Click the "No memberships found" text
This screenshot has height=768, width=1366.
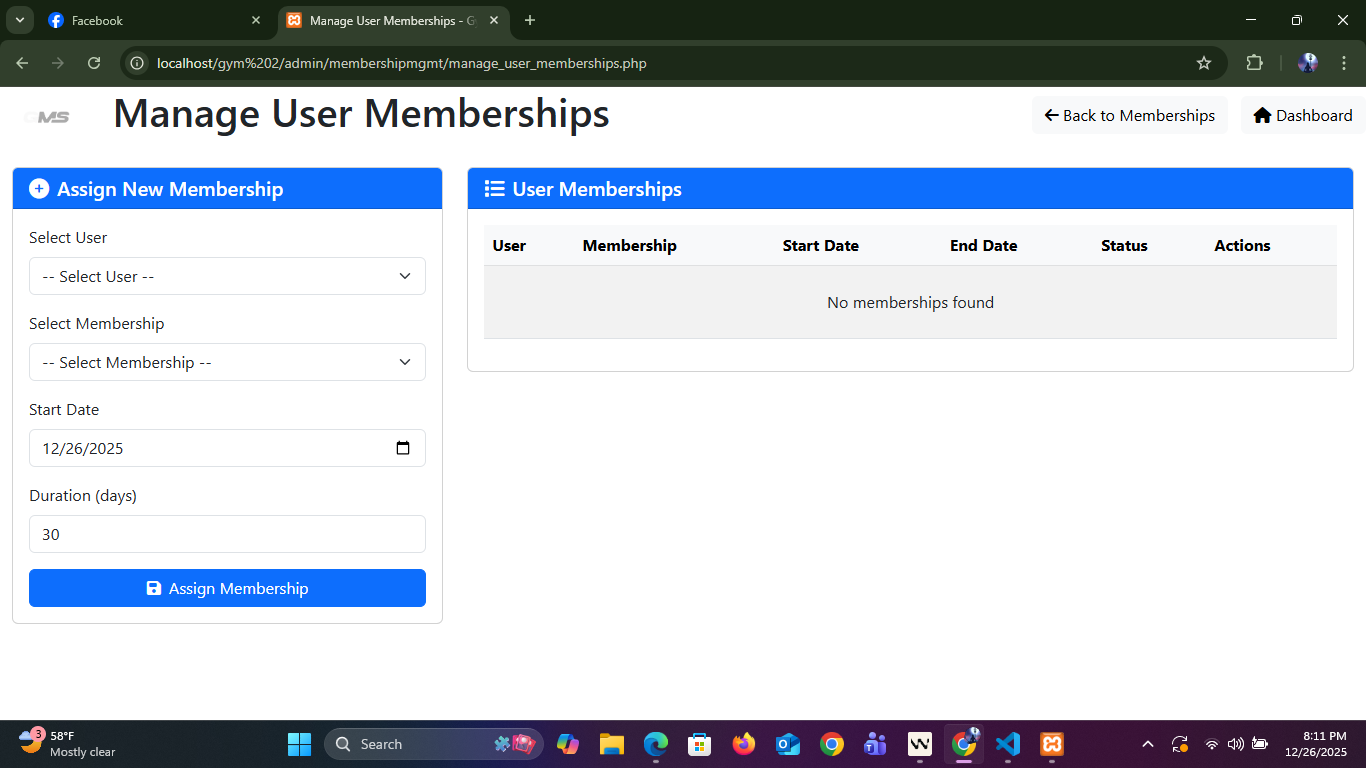click(x=910, y=302)
